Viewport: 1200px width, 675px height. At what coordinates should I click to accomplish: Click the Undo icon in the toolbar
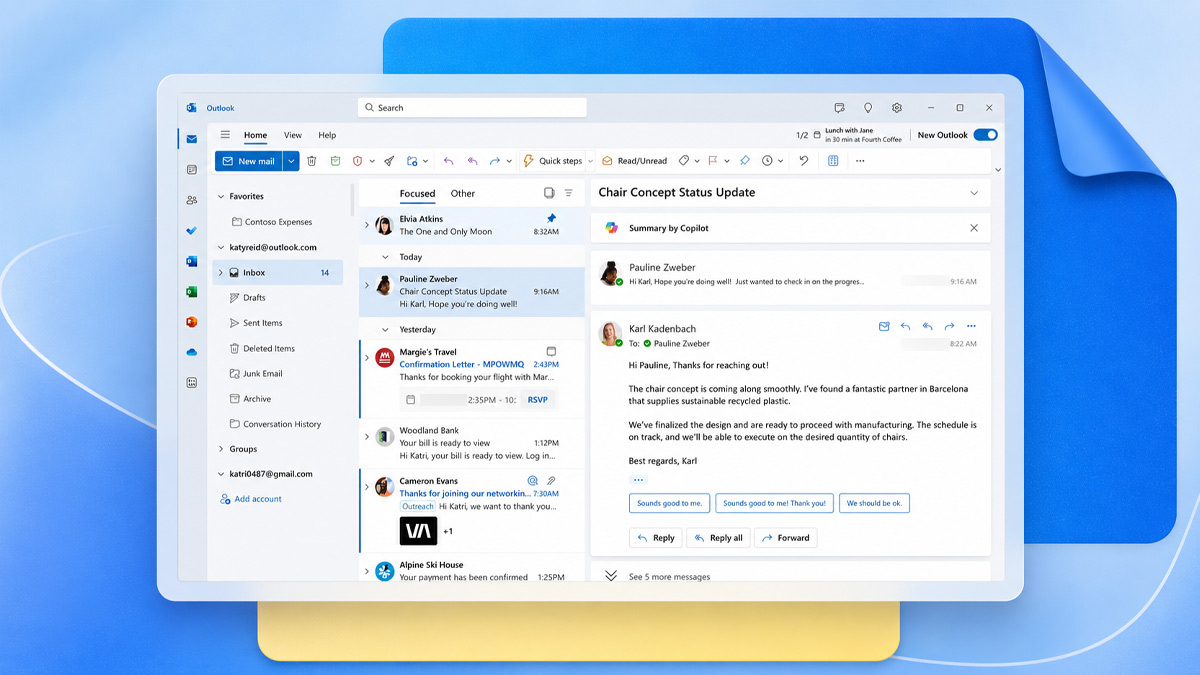point(803,161)
